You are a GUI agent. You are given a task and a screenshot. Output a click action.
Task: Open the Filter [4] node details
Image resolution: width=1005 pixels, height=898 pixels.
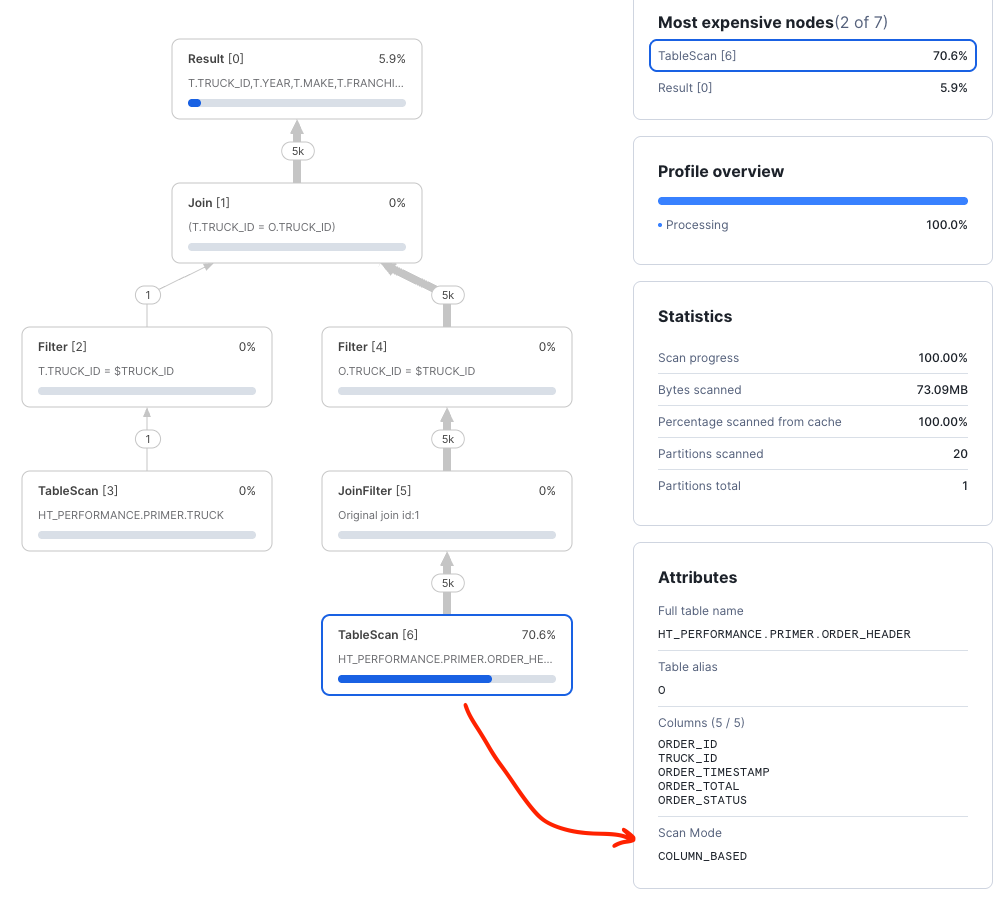(x=446, y=367)
